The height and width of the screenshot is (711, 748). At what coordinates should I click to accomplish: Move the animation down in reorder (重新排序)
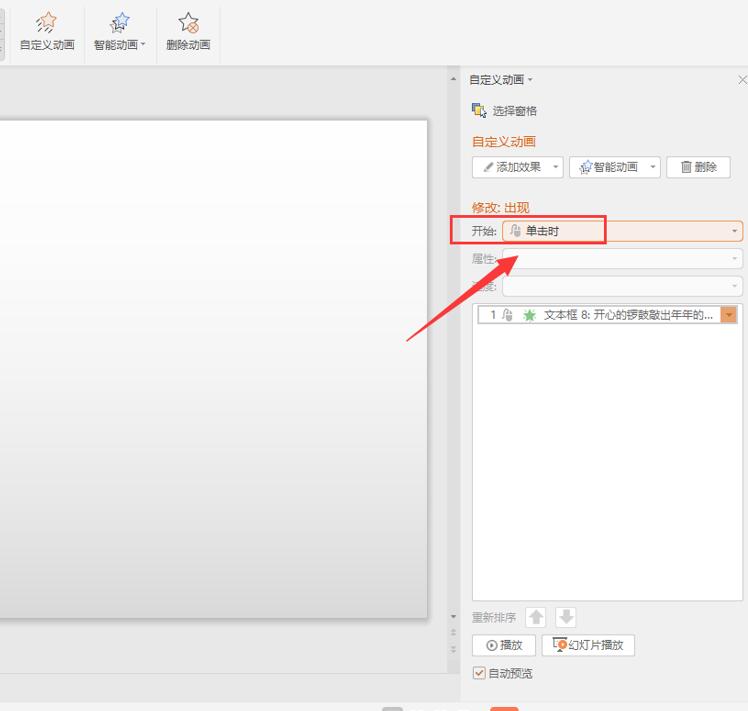click(x=566, y=617)
